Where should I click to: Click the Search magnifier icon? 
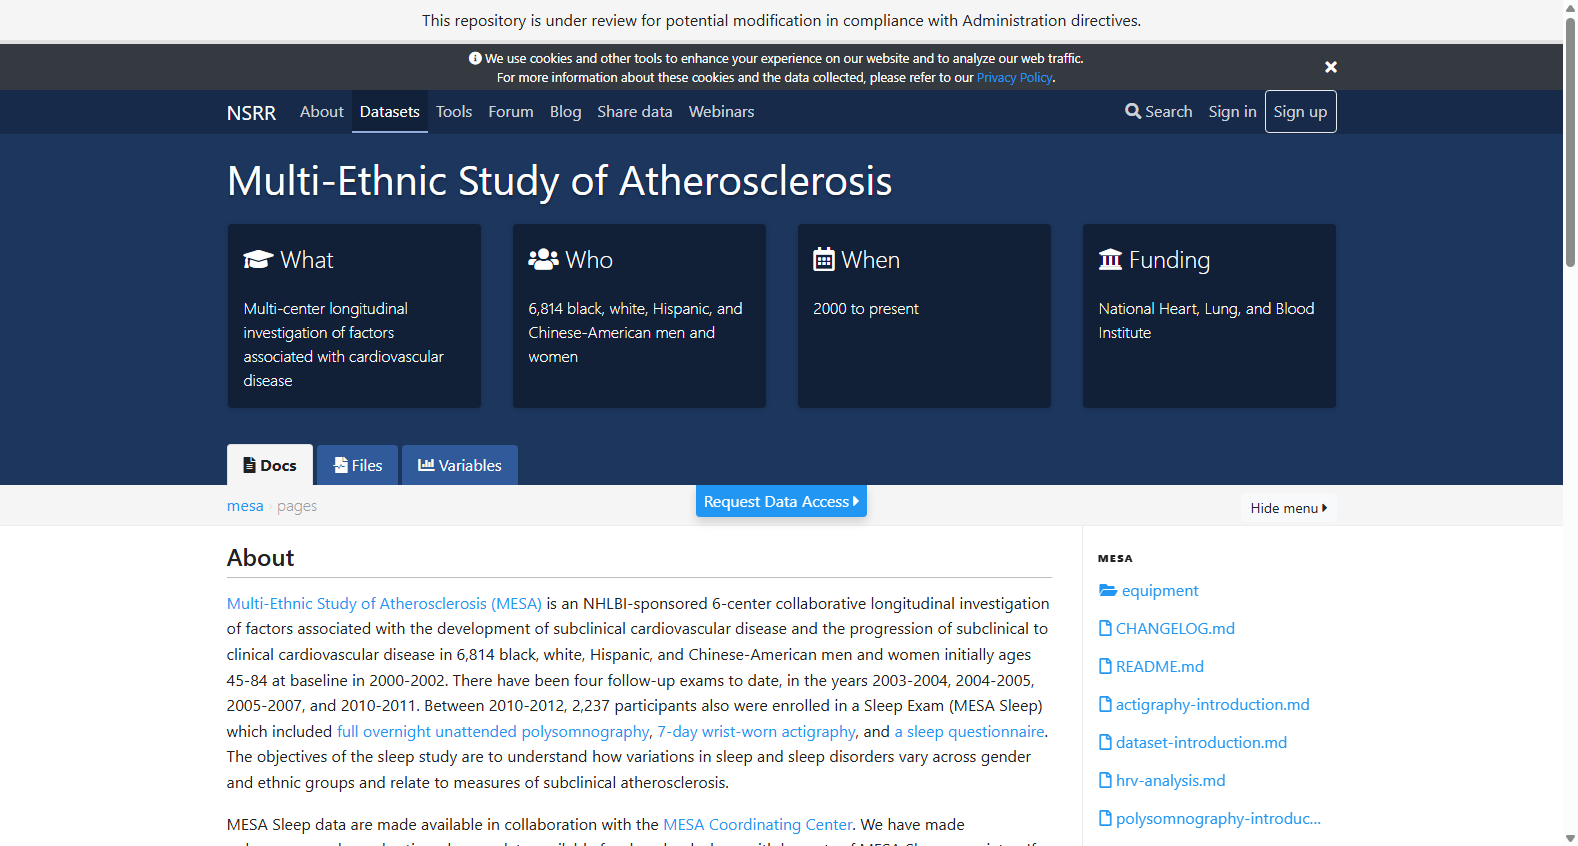point(1133,111)
